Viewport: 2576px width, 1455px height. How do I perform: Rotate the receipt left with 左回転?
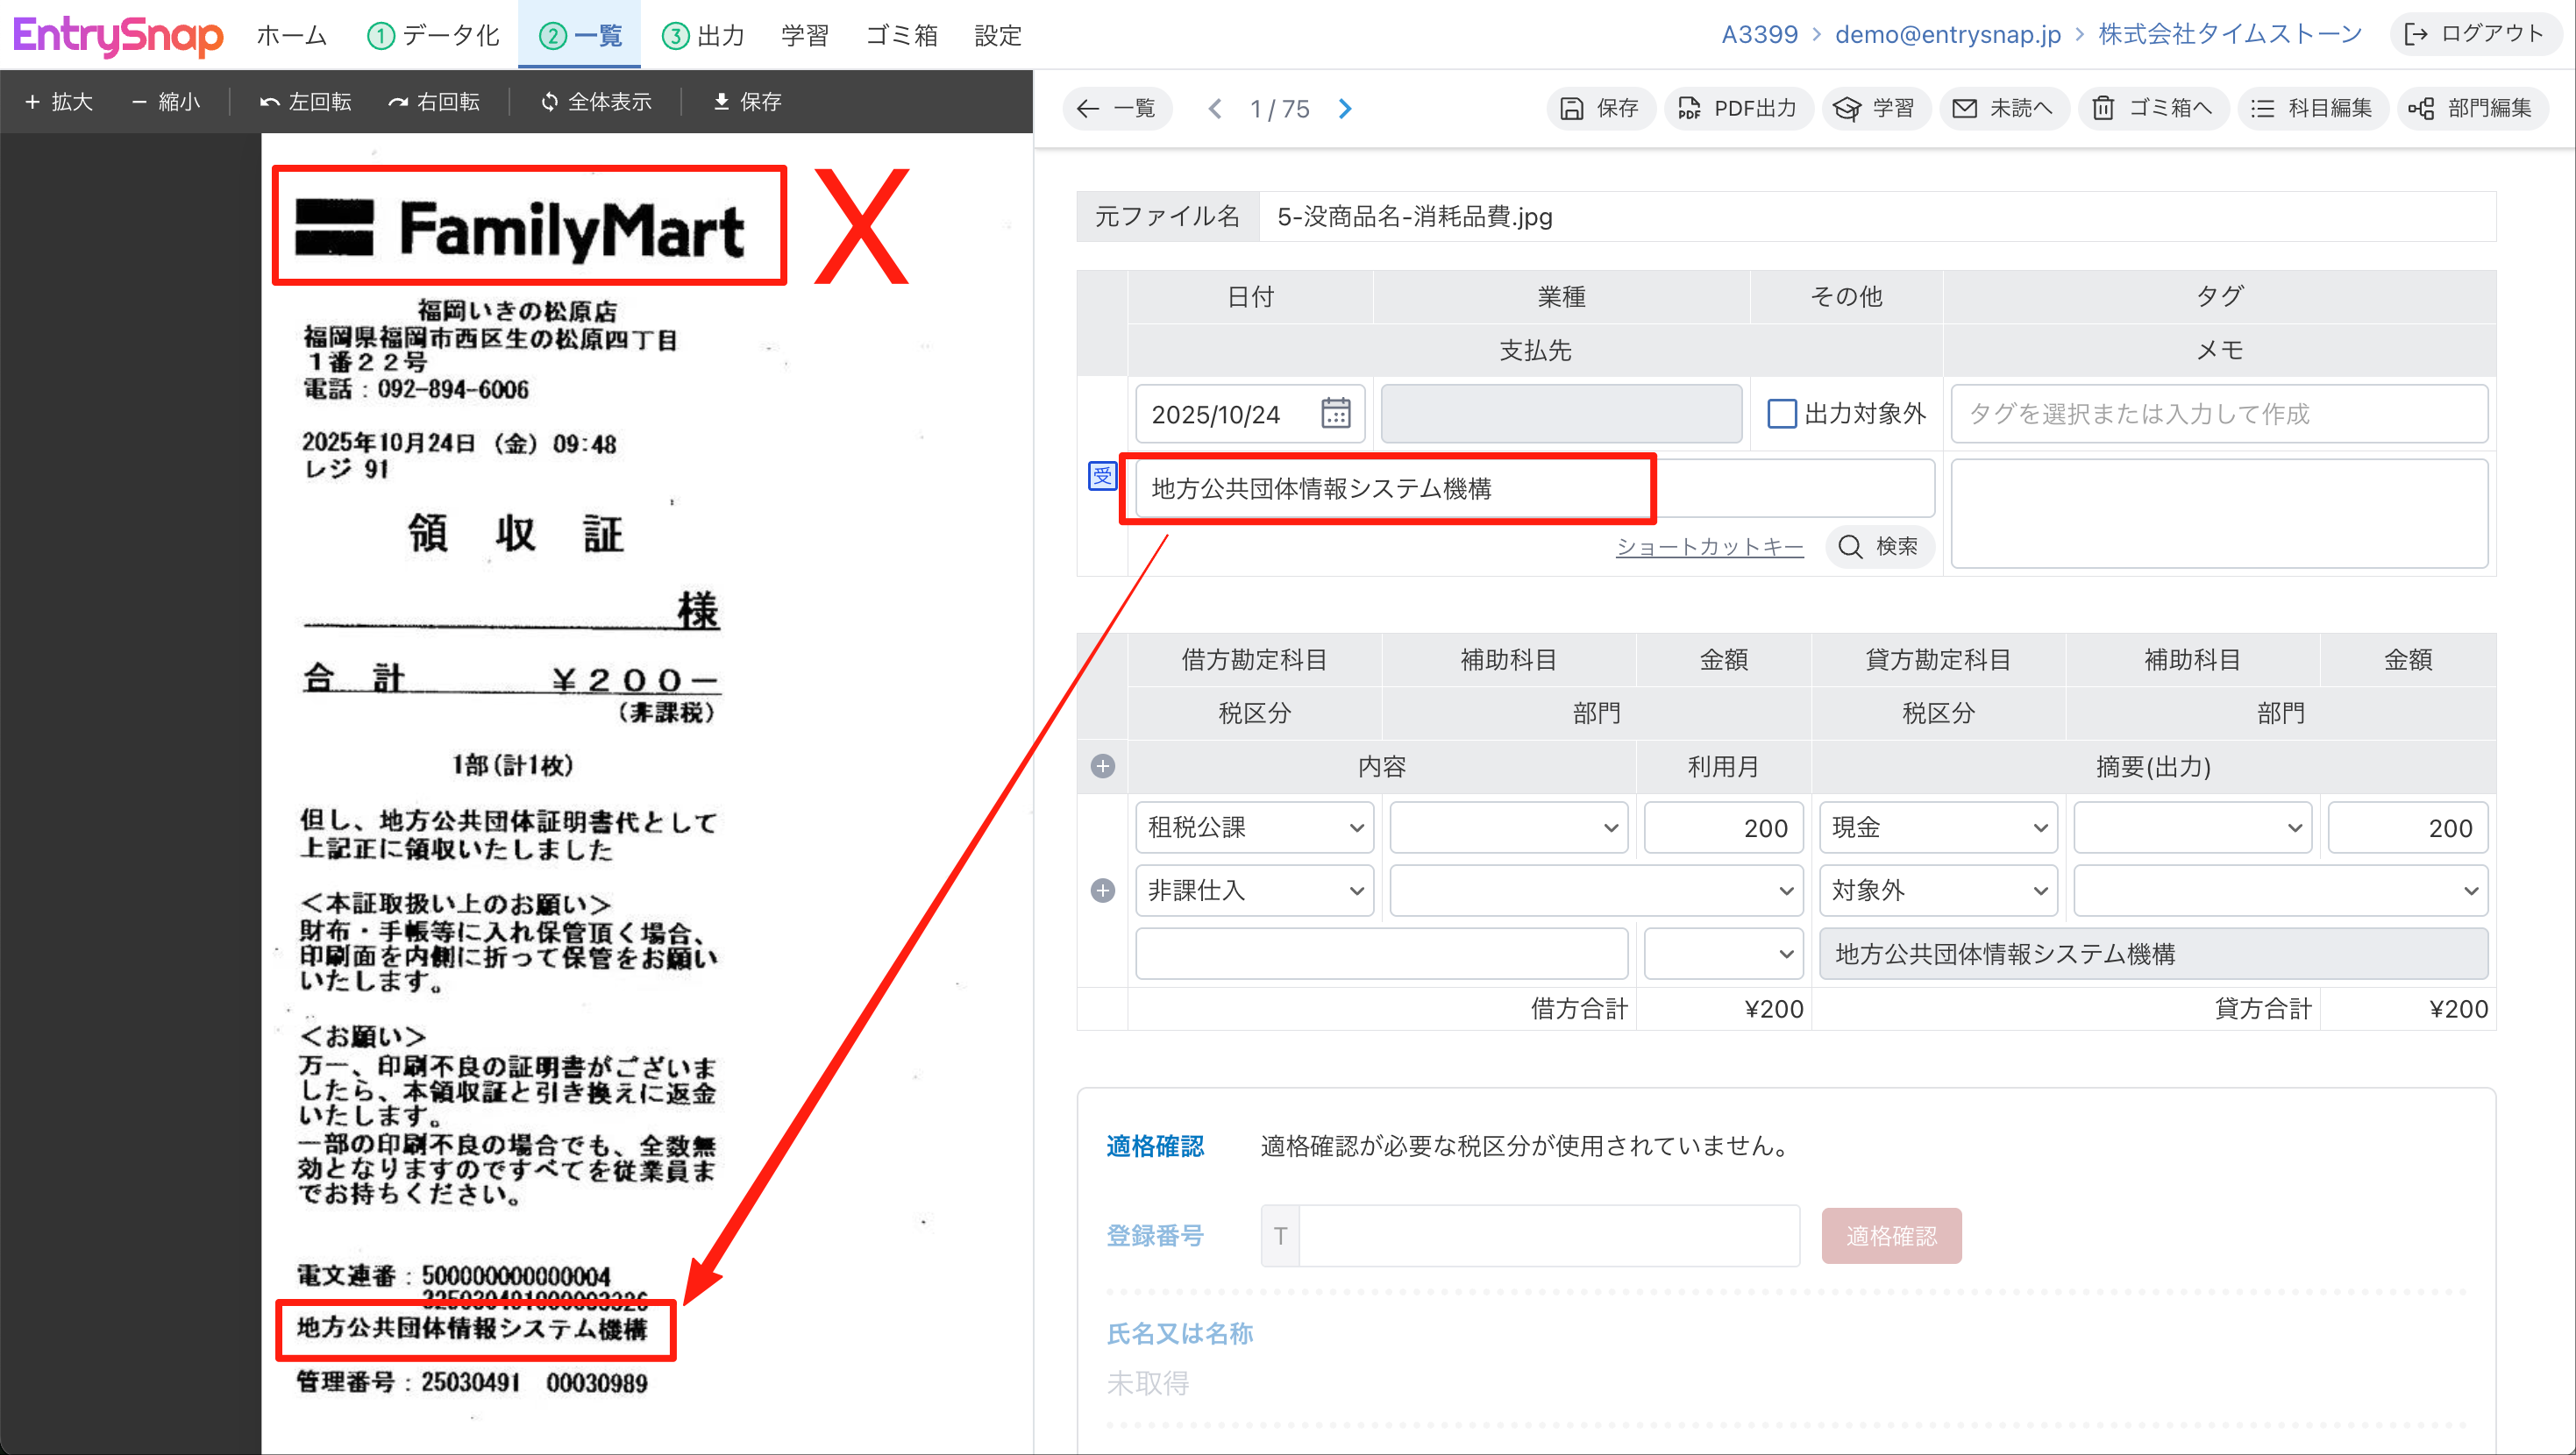click(x=306, y=101)
